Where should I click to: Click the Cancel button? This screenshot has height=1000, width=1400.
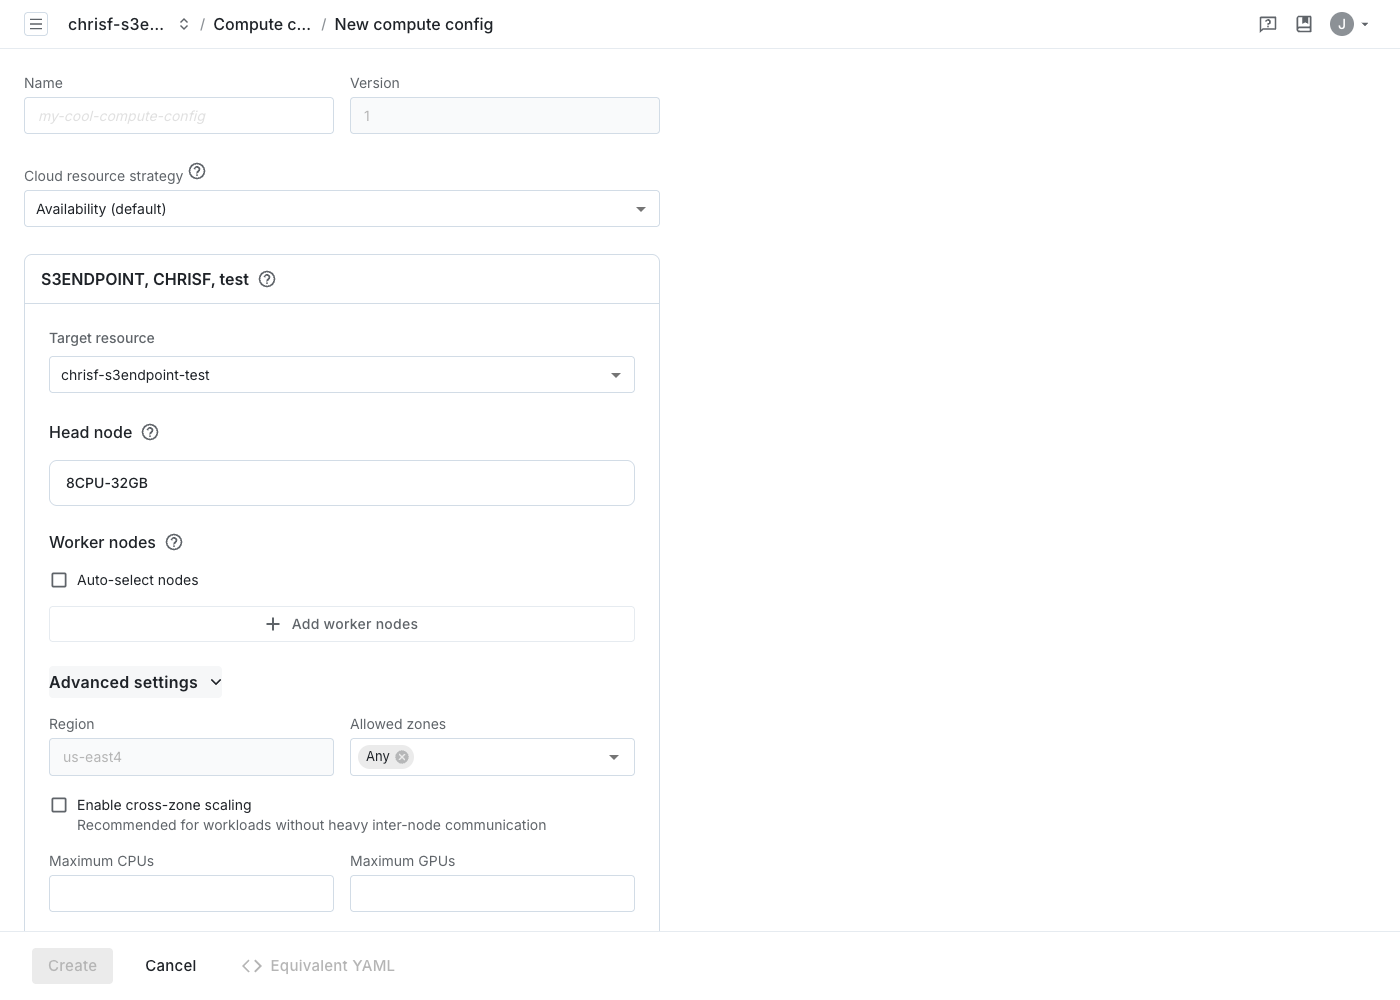[170, 966]
